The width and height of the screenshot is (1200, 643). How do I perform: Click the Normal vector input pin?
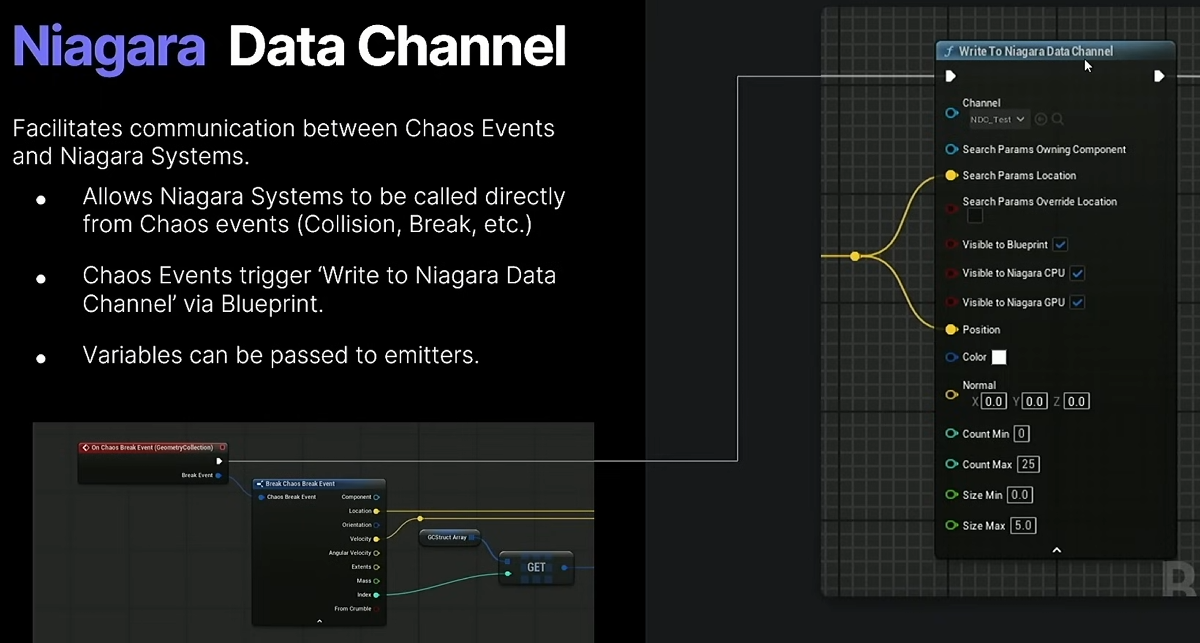(x=951, y=395)
